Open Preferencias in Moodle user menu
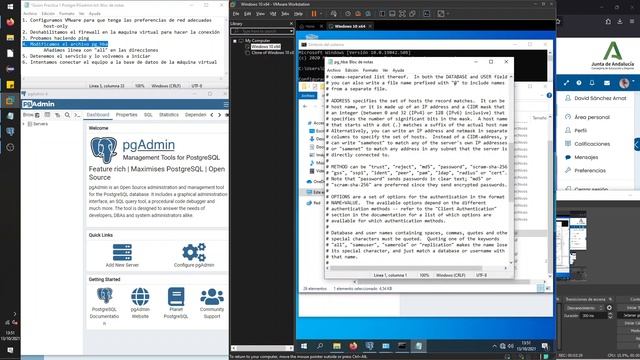Viewport: 640px width, 360px height. pos(590,171)
